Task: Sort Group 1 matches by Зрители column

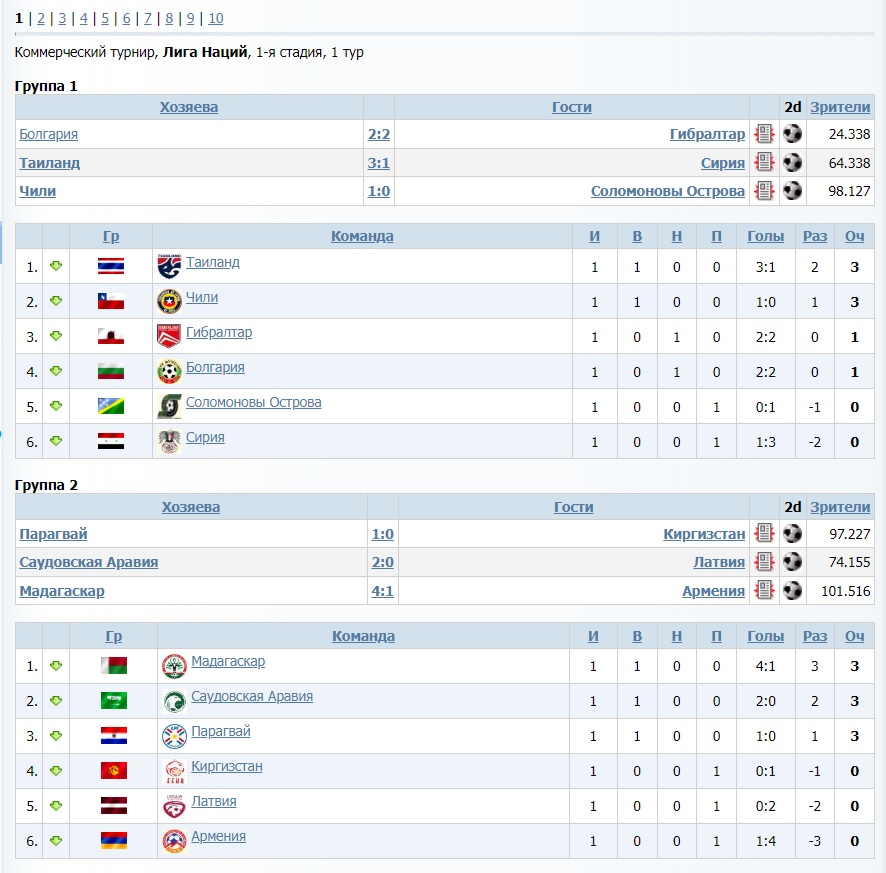Action: pyautogui.click(x=840, y=107)
